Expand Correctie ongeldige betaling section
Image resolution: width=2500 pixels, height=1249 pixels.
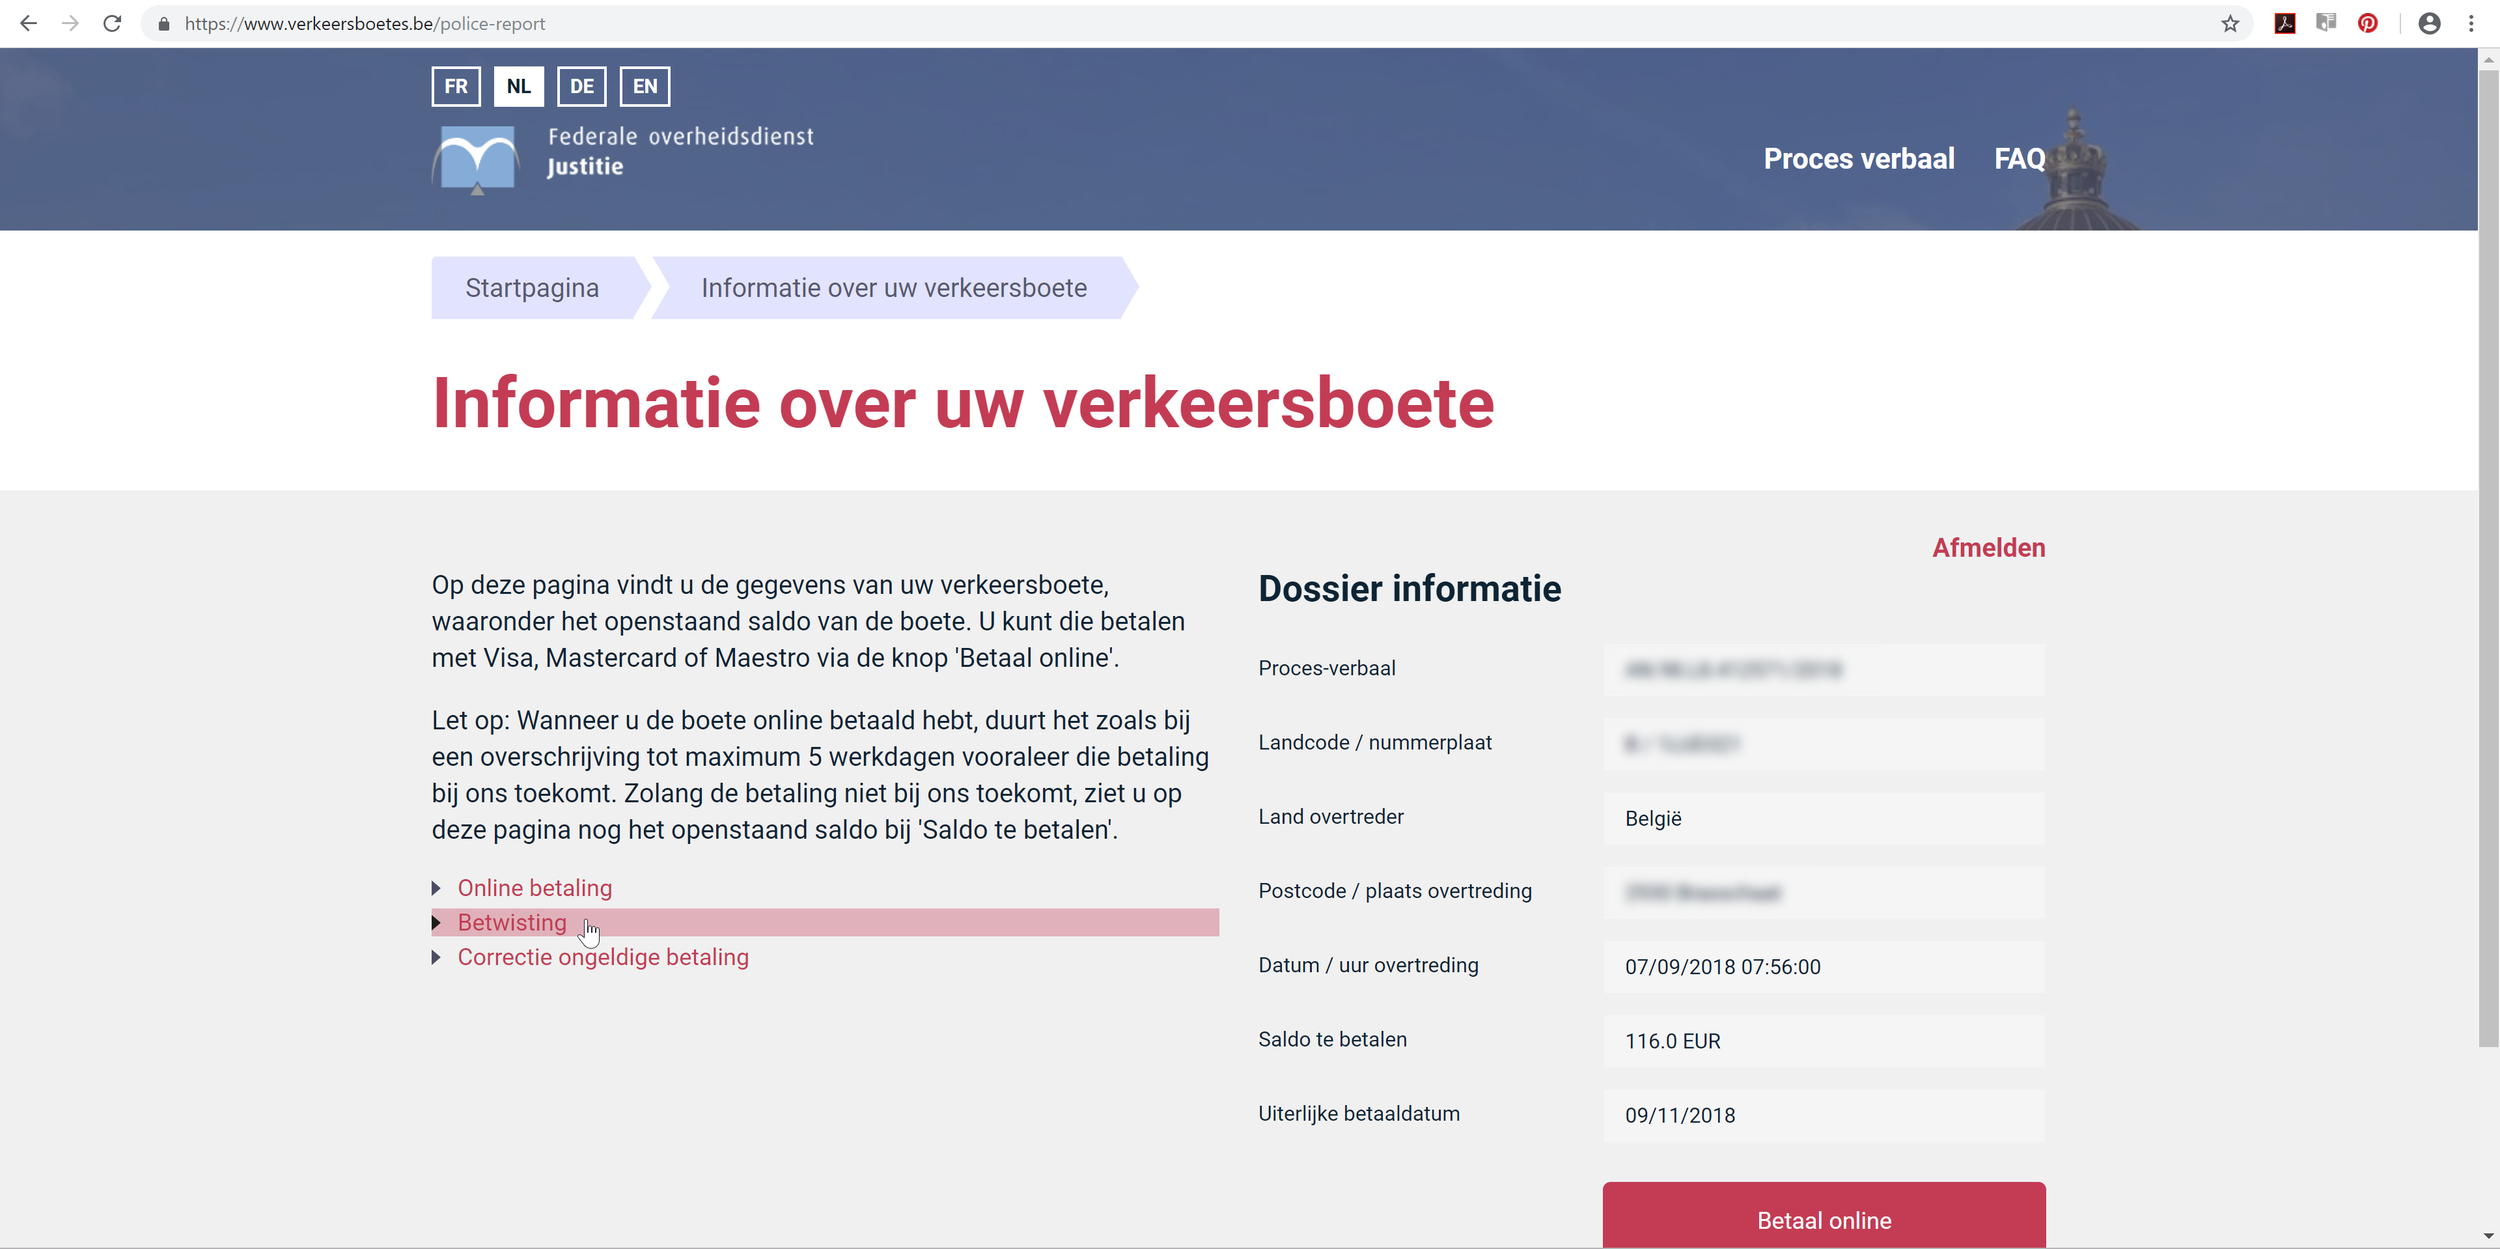pyautogui.click(x=602, y=957)
